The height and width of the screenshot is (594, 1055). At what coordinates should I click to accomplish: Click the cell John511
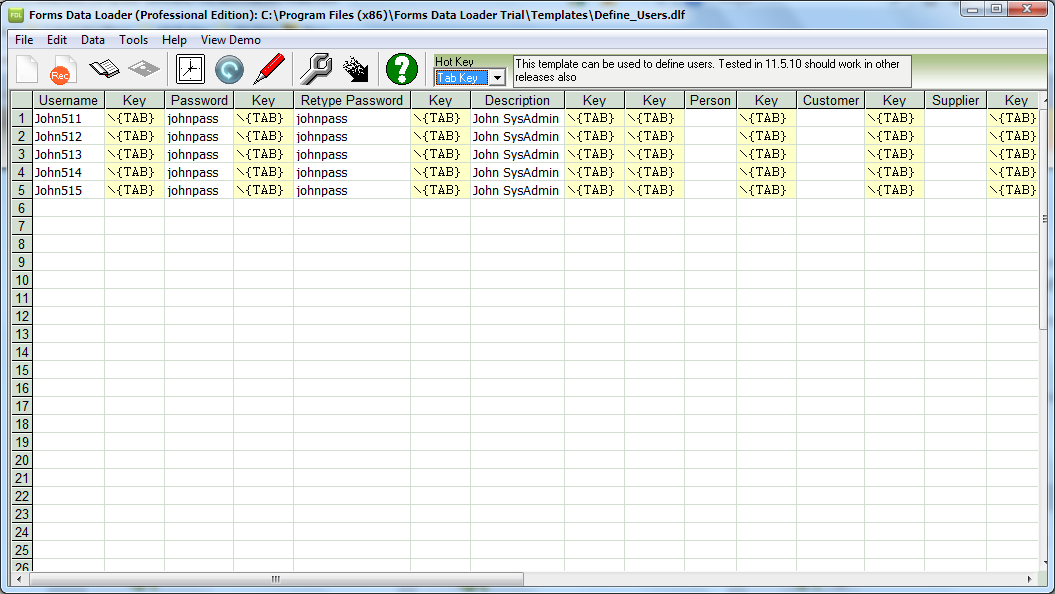point(69,118)
